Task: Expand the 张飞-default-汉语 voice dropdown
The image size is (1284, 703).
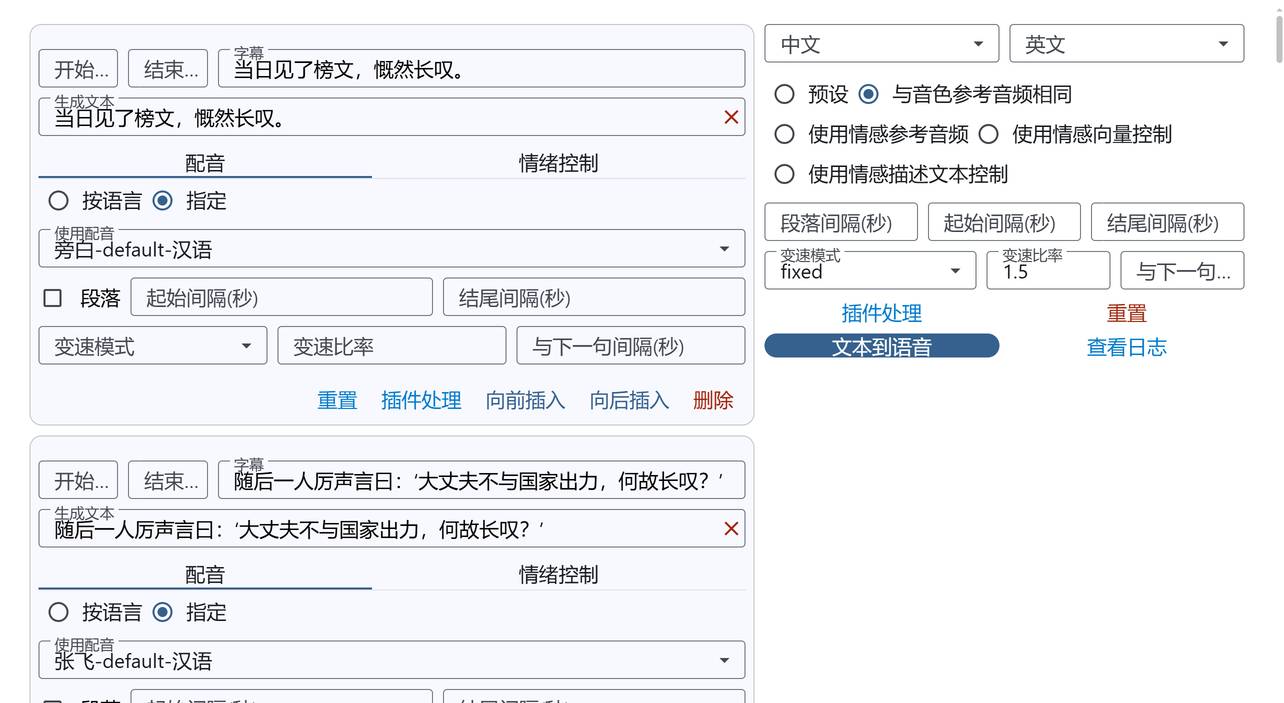Action: click(391, 660)
